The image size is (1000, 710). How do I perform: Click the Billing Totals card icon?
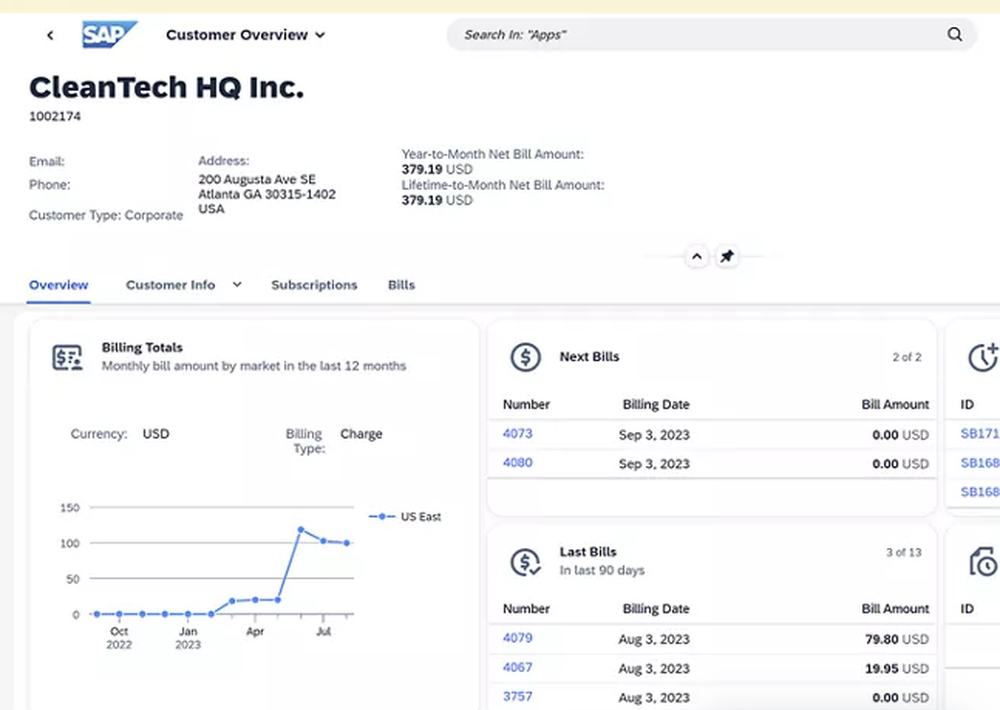(x=66, y=355)
